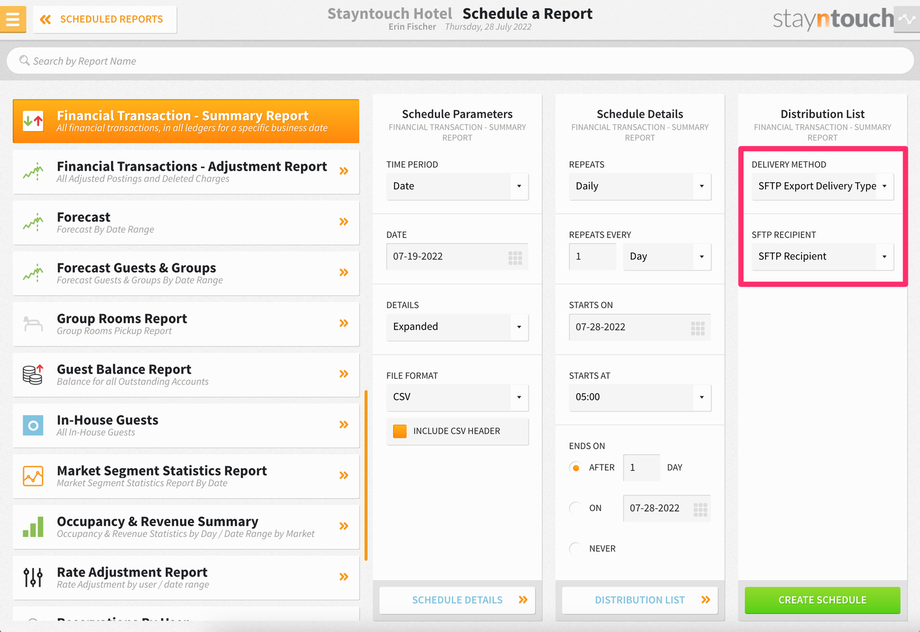Select Financial Transaction - Summary Report
920x632 pixels.
click(186, 121)
